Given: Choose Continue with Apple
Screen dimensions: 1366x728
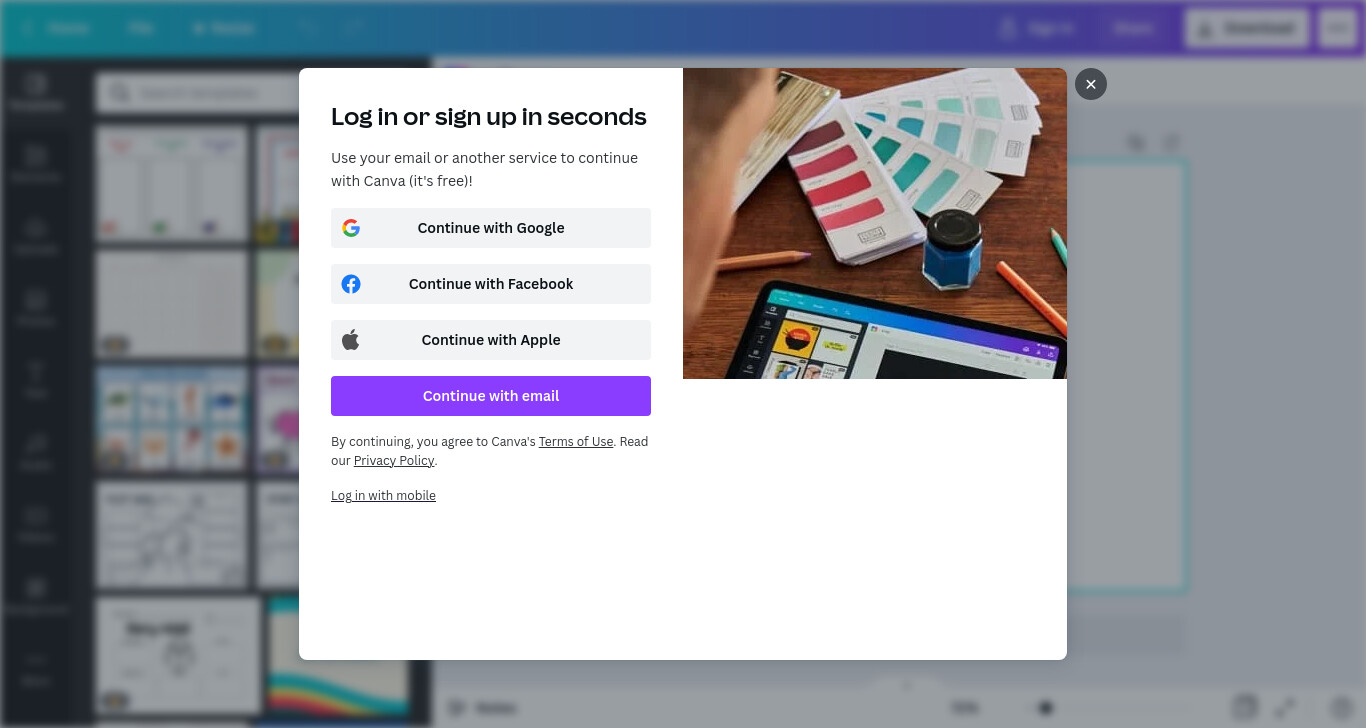Looking at the screenshot, I should (491, 340).
